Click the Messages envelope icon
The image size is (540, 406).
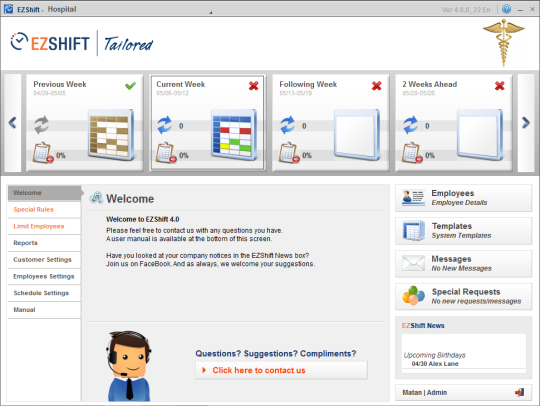(413, 263)
